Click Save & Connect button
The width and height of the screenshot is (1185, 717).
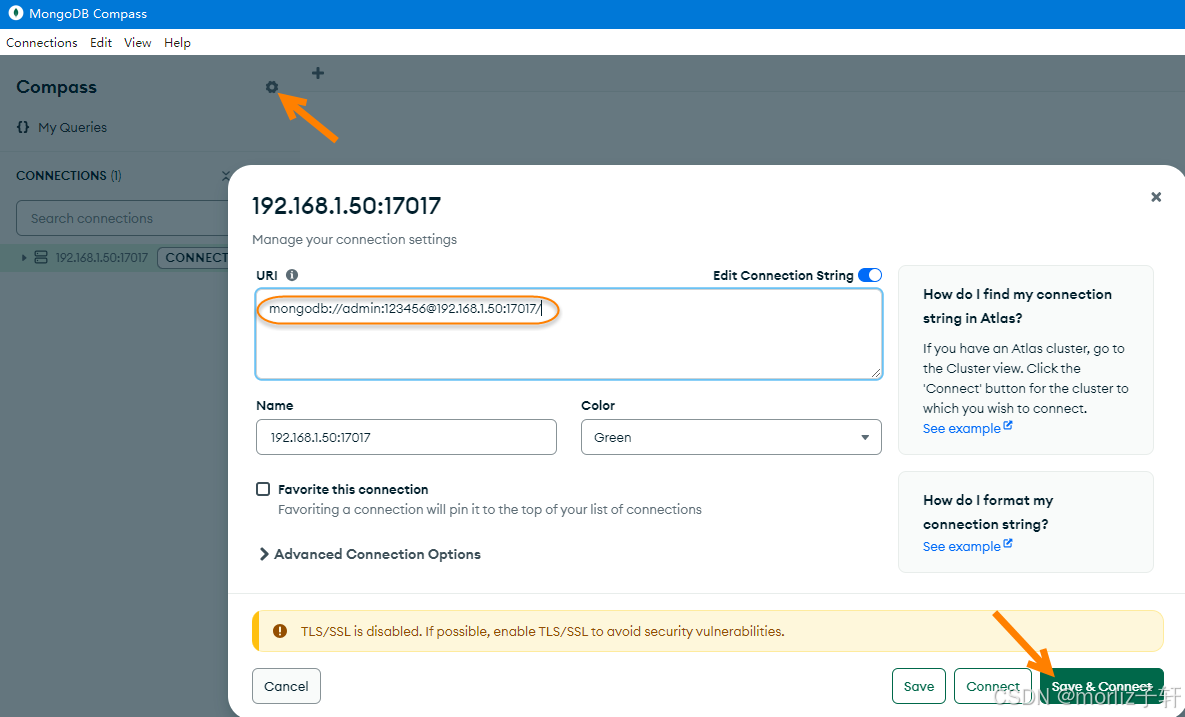coord(1101,686)
